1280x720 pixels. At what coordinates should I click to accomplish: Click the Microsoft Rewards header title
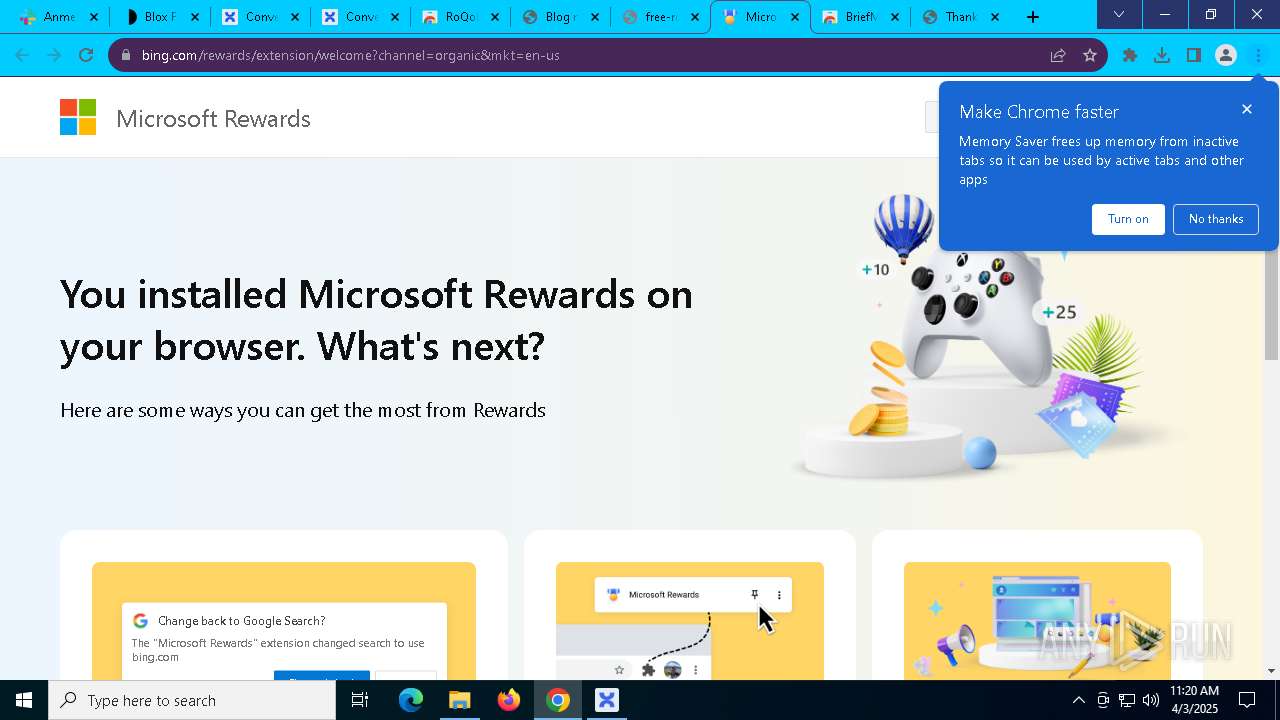click(213, 119)
